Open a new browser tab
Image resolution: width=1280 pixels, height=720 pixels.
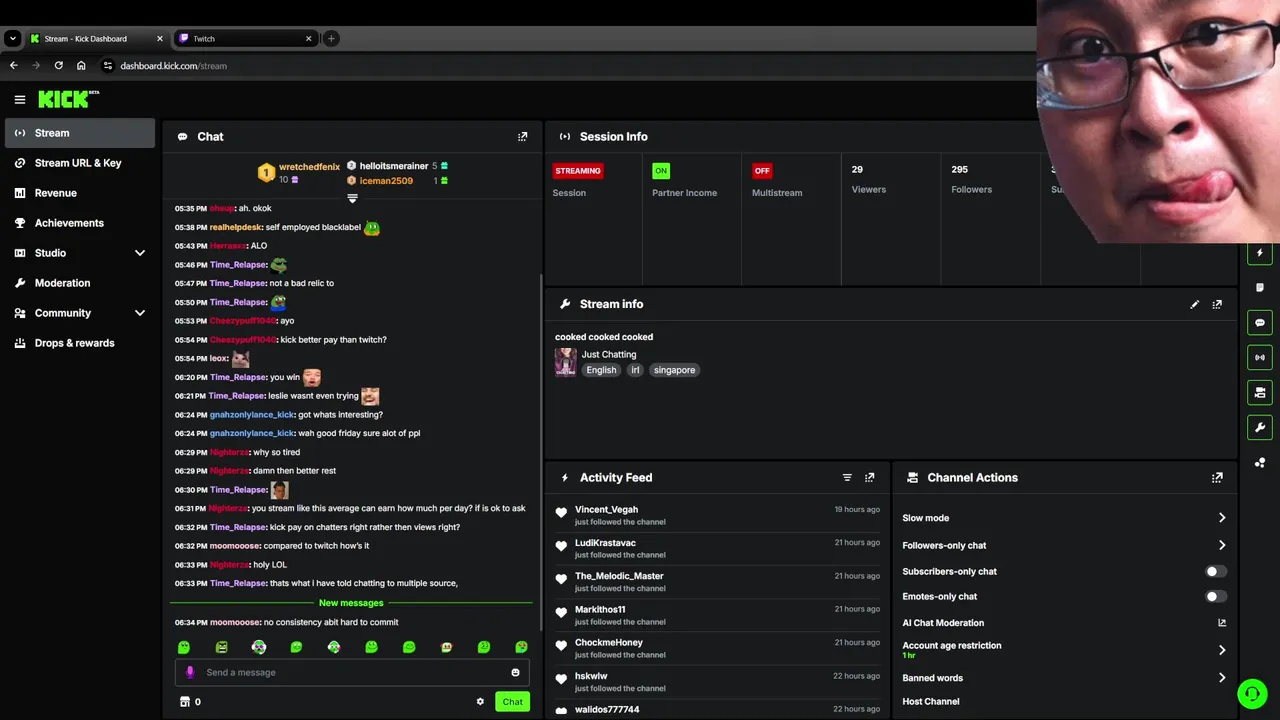[x=331, y=38]
